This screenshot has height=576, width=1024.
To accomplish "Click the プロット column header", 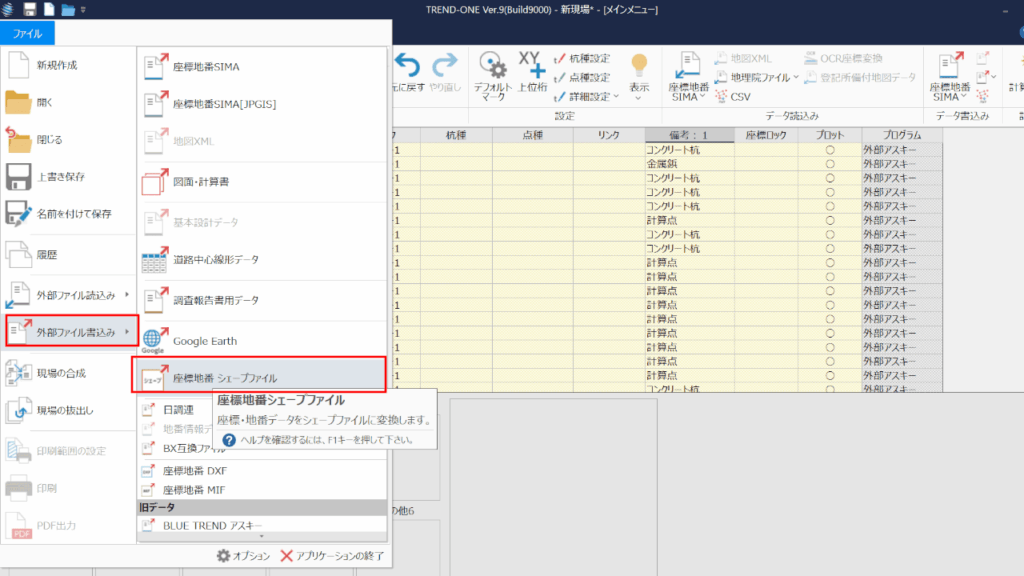I will pos(829,135).
